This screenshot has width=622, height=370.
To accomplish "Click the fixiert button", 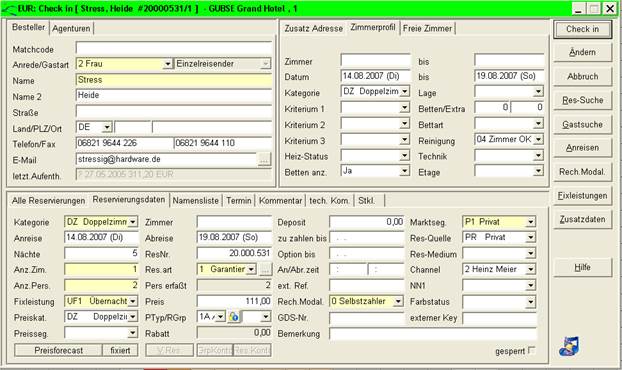I will point(120,350).
